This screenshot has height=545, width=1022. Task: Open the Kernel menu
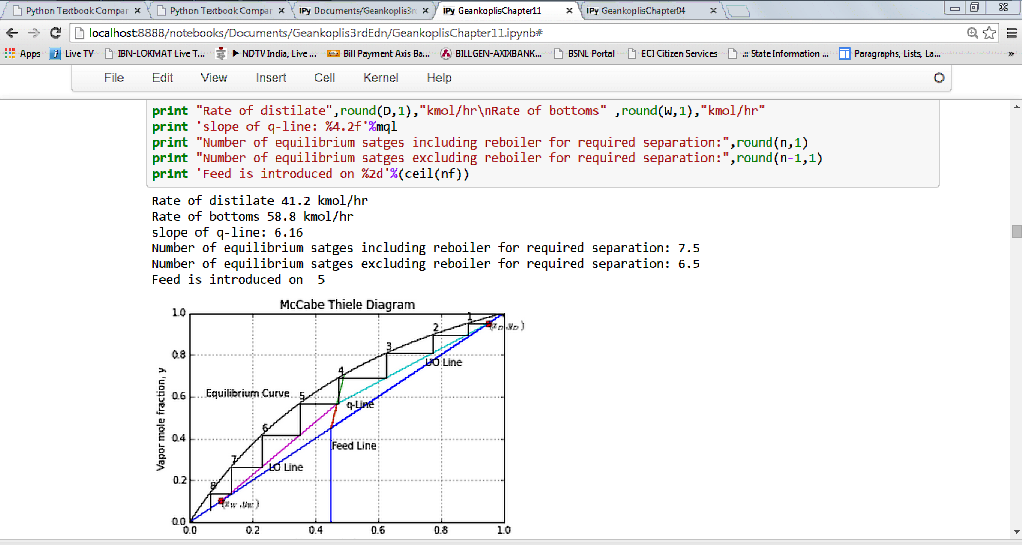(380, 77)
